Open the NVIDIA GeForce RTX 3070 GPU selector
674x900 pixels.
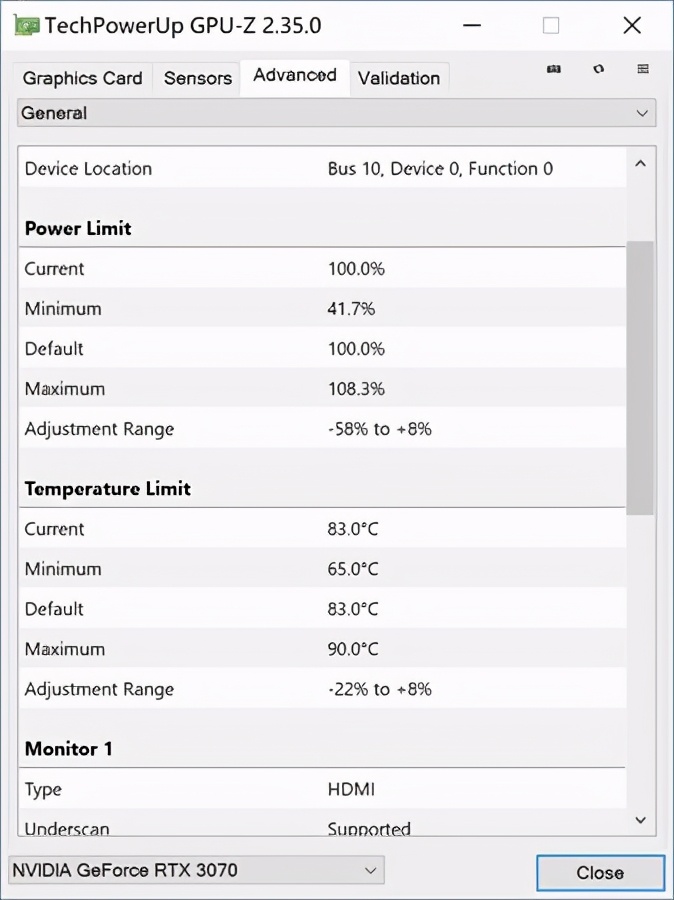tap(196, 871)
